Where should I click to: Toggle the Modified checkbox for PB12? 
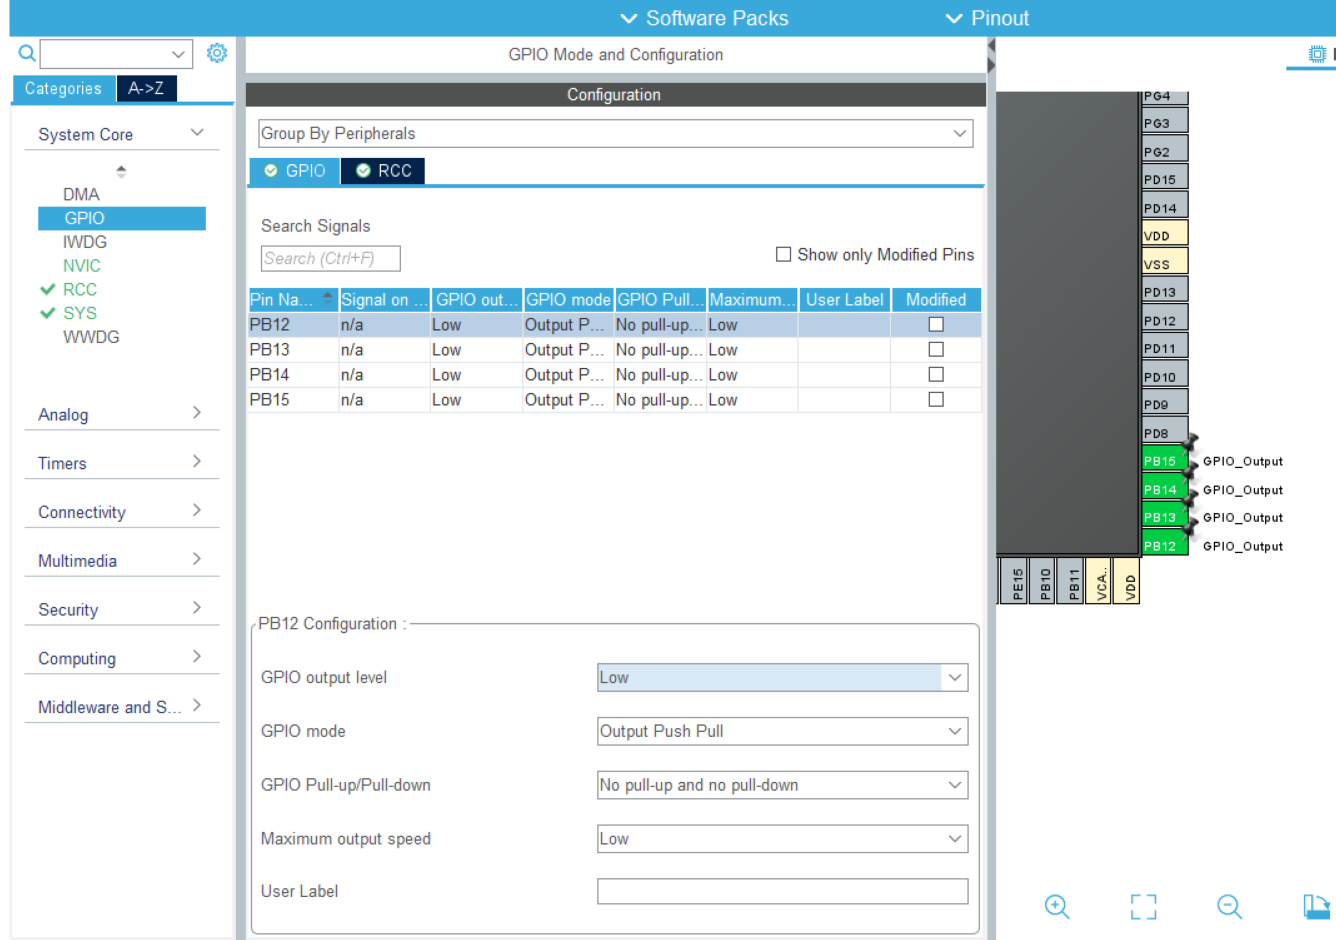point(936,324)
